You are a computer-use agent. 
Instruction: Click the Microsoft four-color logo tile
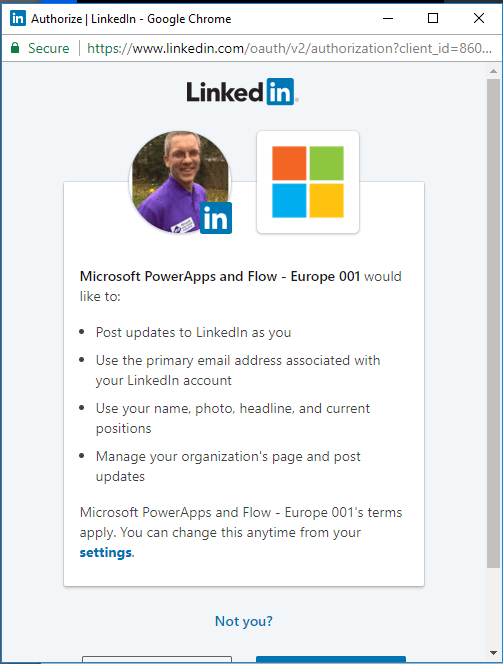click(308, 182)
